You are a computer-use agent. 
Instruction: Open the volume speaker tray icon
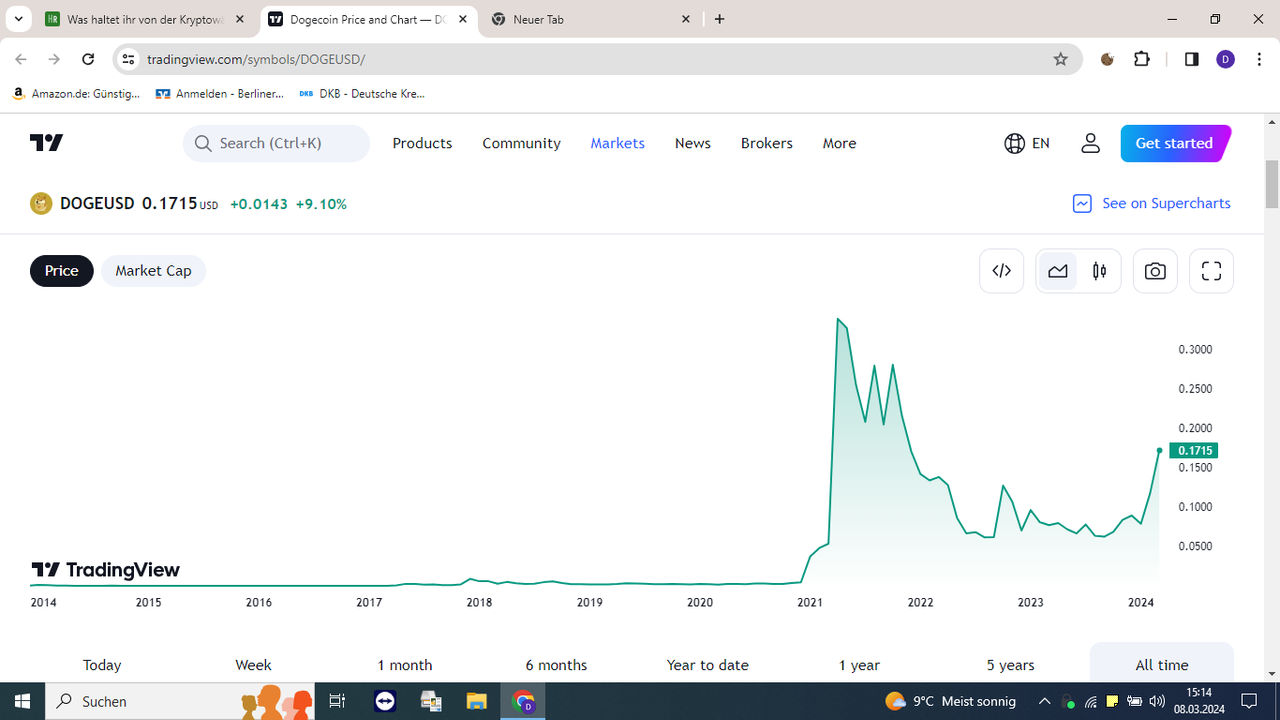(x=1157, y=701)
